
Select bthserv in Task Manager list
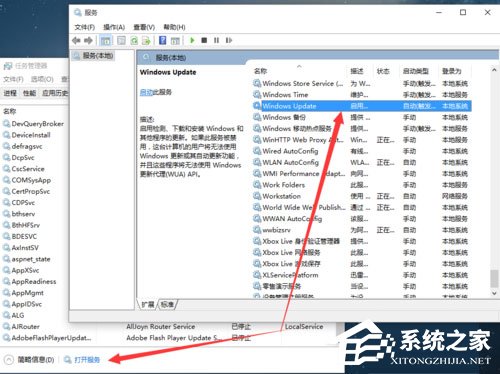coord(23,214)
